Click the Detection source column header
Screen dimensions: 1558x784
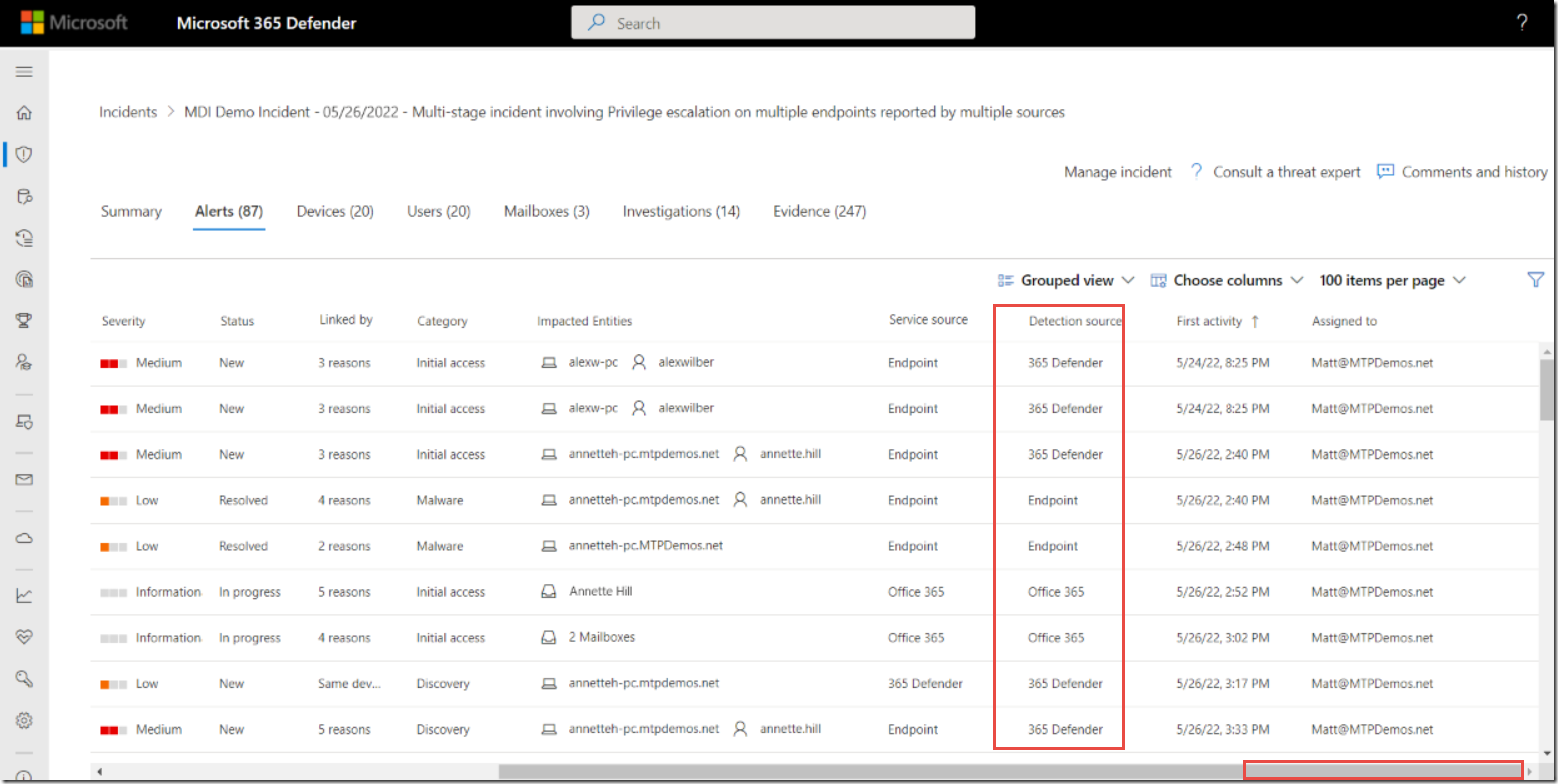click(x=1075, y=321)
